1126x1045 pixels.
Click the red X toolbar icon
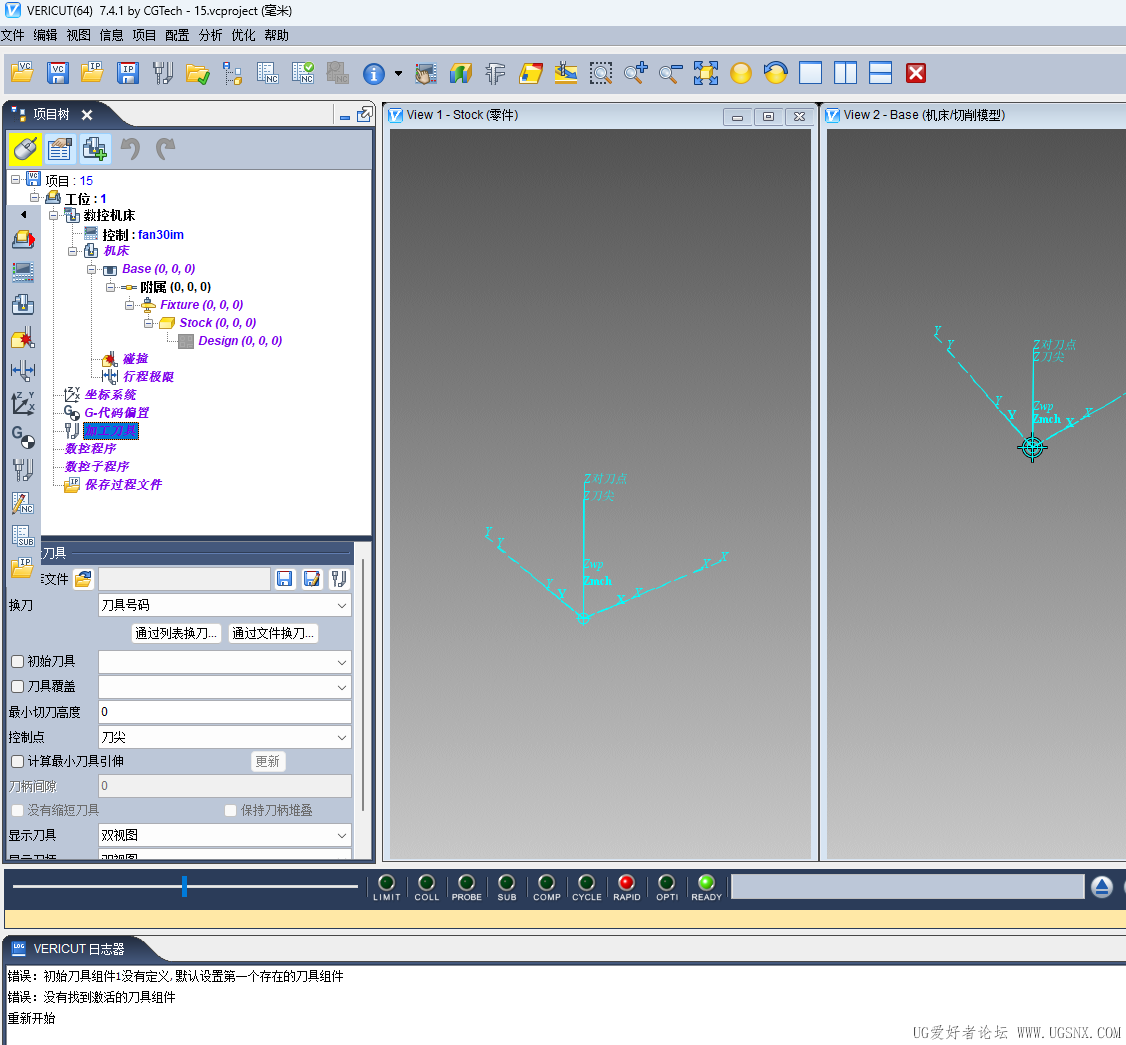tap(916, 73)
